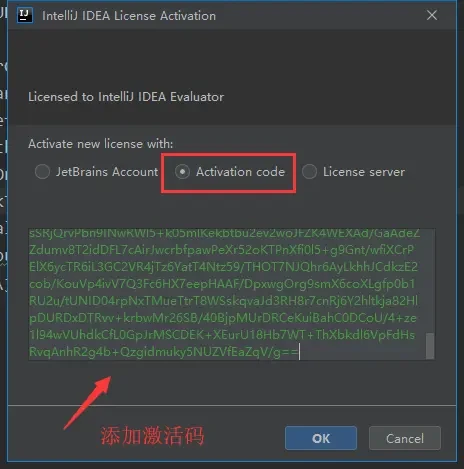Click code line starting with 'RU2u/tUNID04'
Viewport: 464px width, 469px height.
coord(223,301)
